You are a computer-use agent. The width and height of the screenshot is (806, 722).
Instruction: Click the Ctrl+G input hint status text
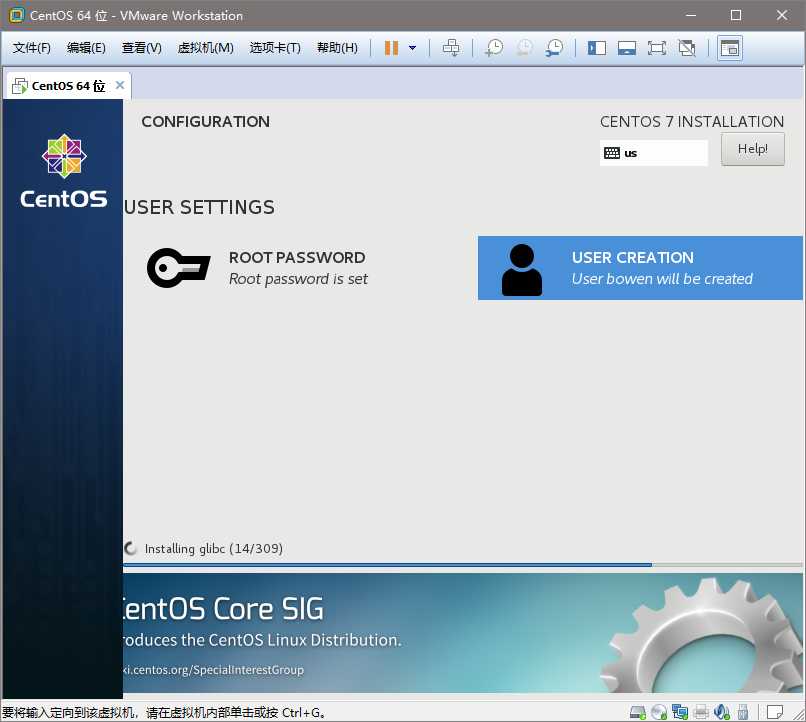(x=163, y=713)
